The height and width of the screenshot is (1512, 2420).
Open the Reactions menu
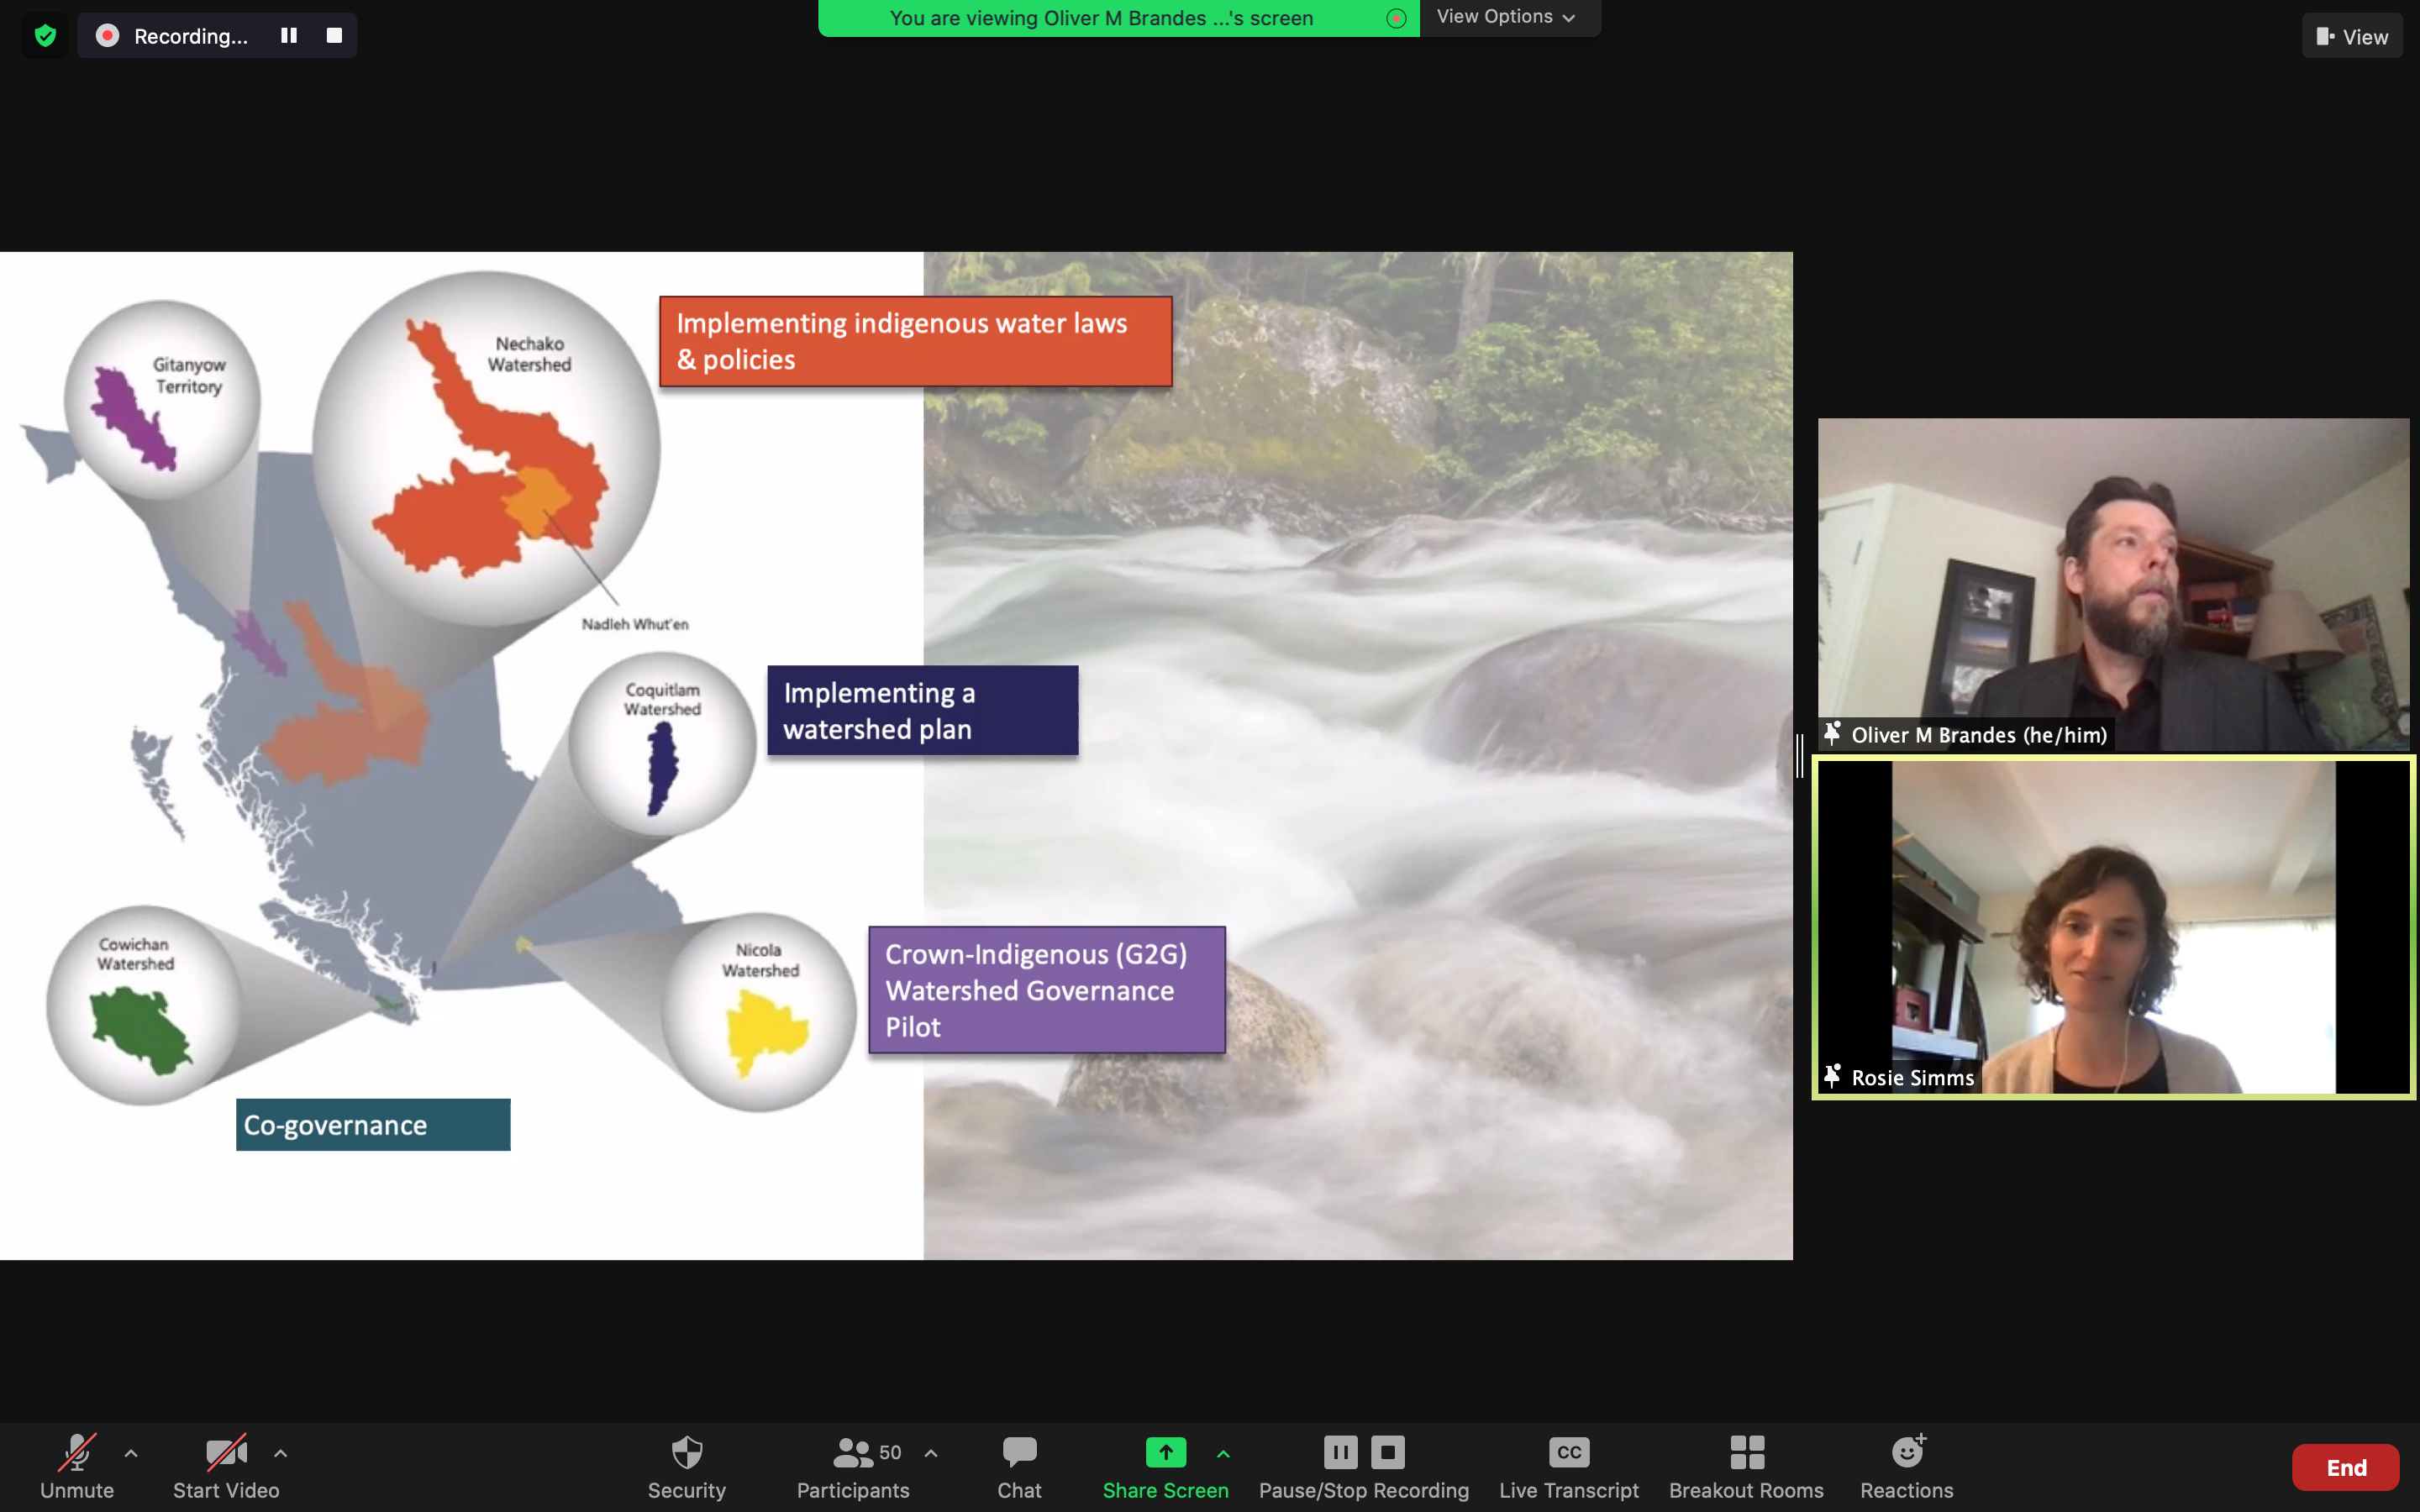click(1907, 1466)
